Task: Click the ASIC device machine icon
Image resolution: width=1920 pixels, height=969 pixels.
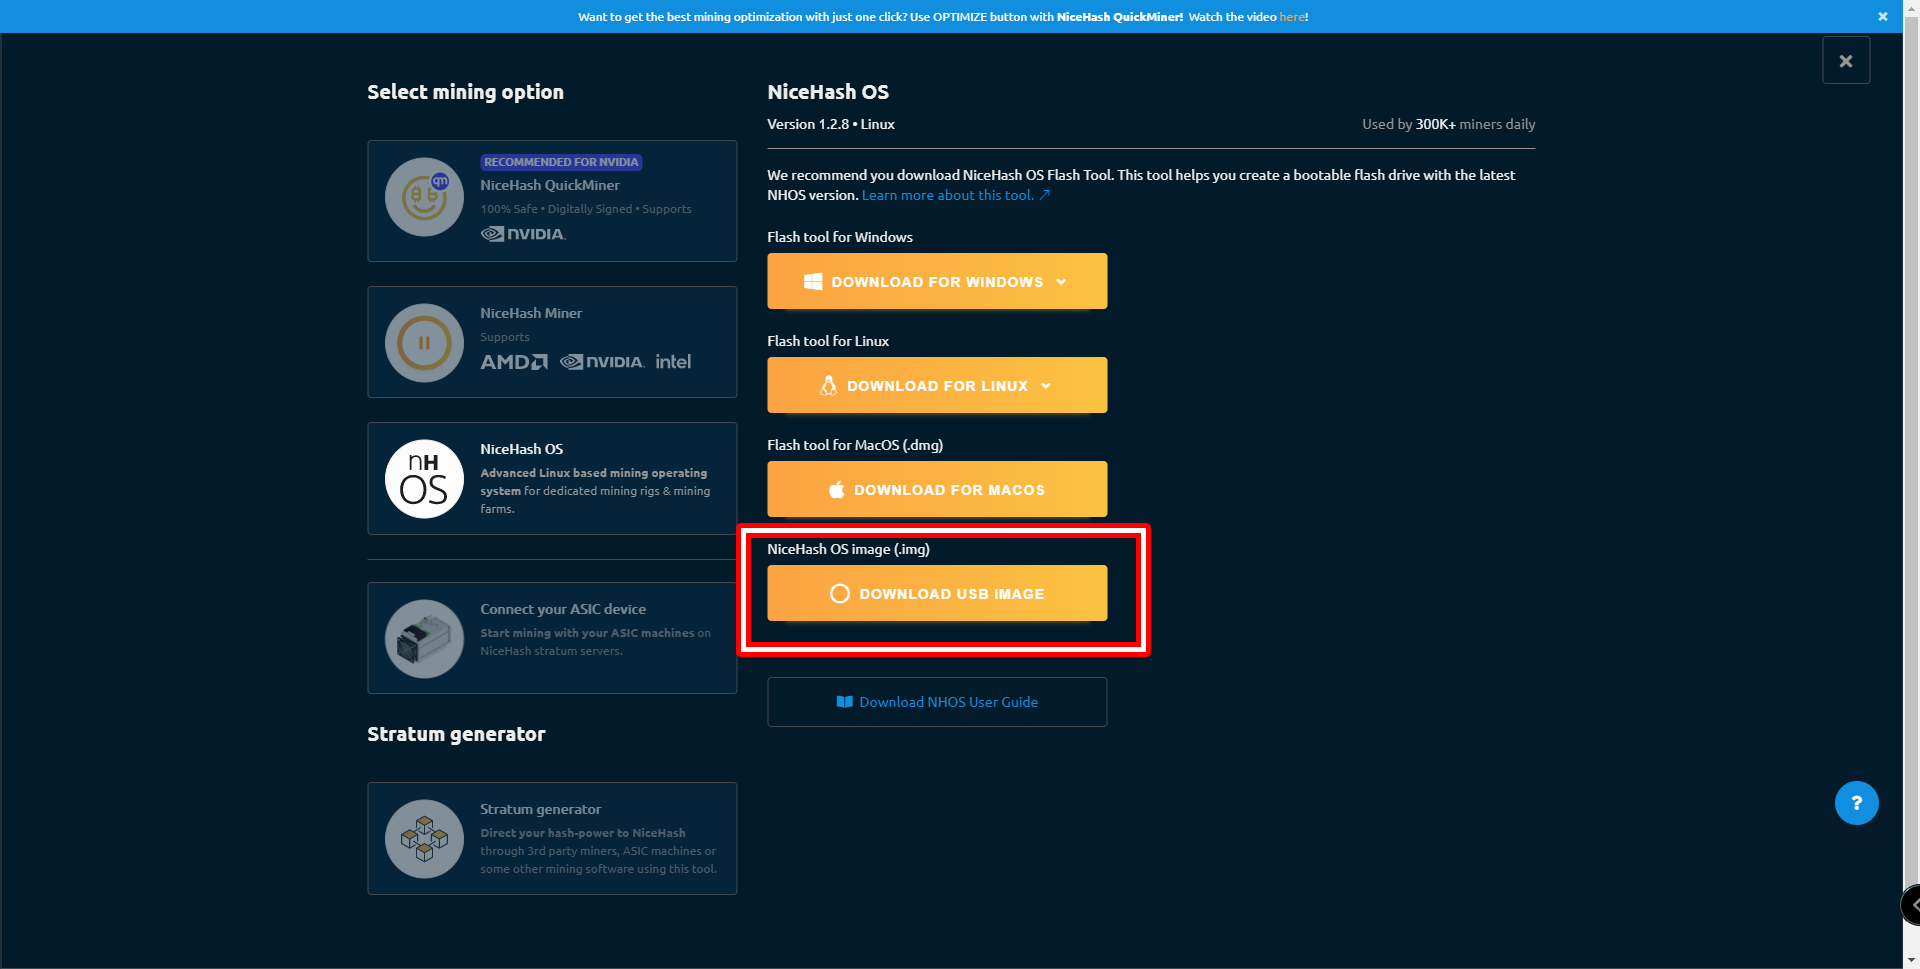Action: [x=424, y=639]
